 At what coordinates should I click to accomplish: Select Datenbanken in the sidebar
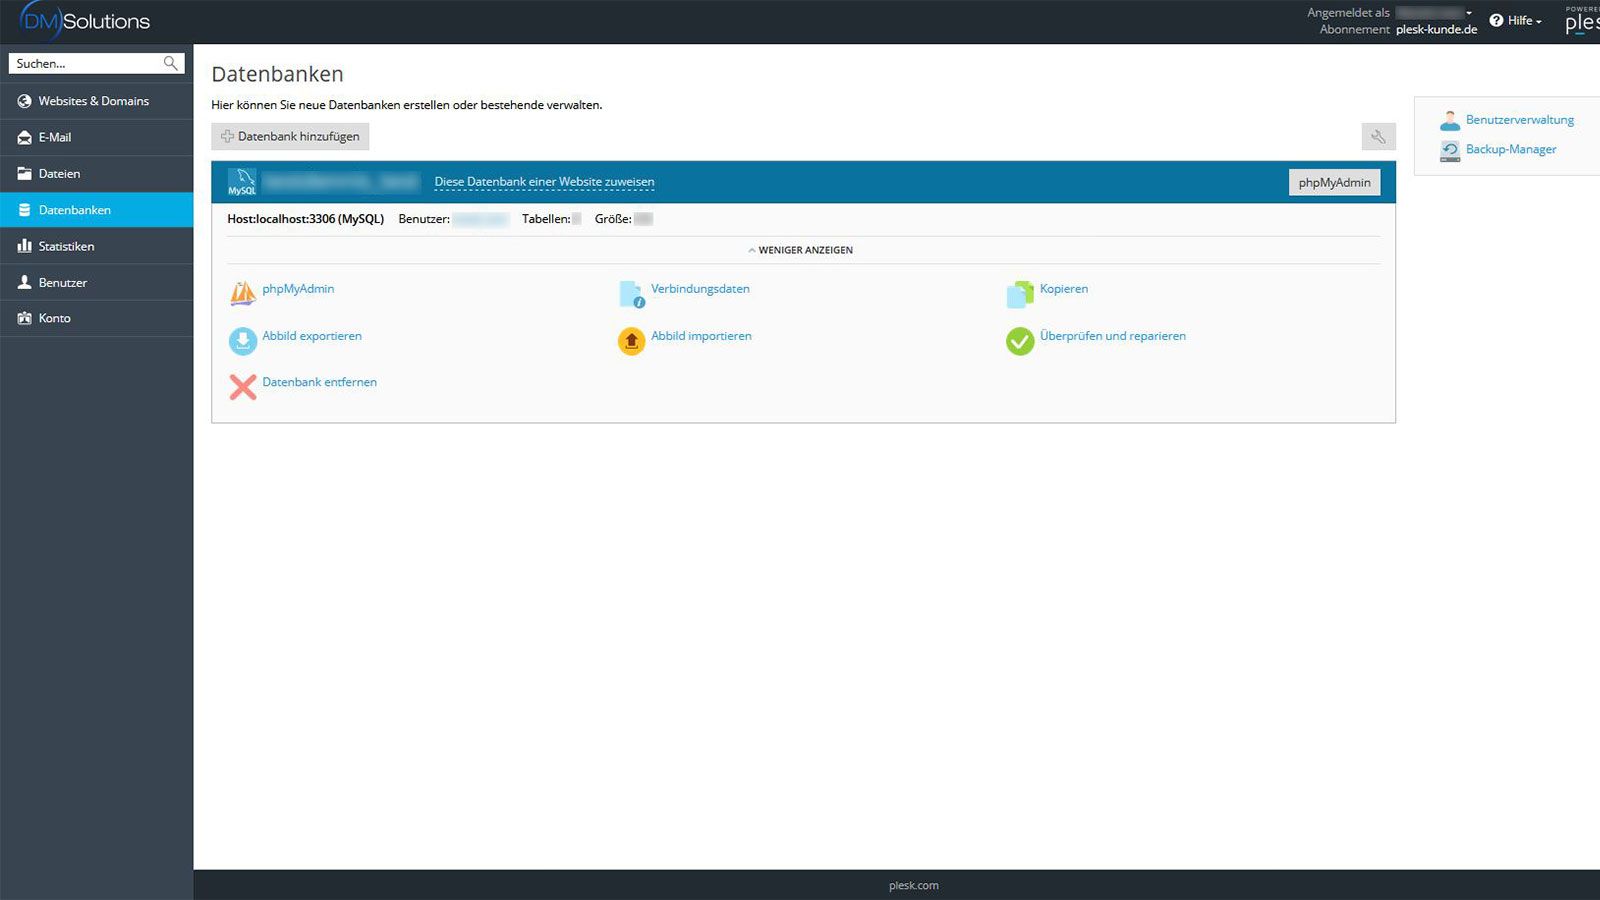tap(75, 209)
